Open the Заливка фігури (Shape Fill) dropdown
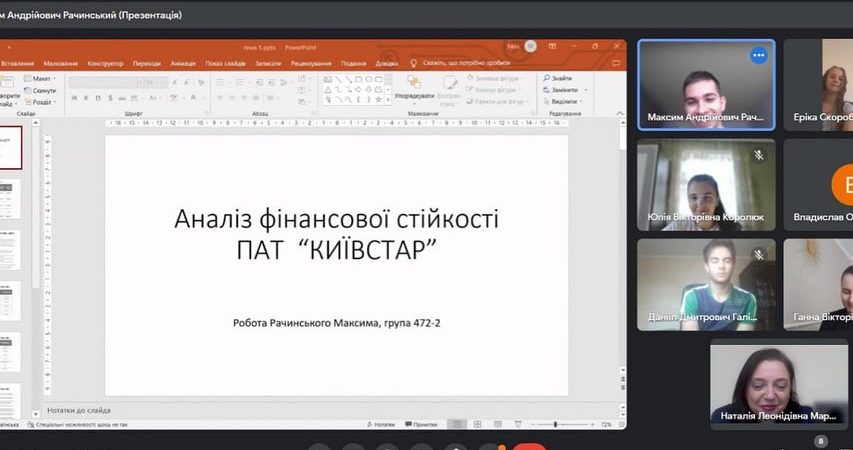Viewport: 853px width, 450px height. (x=495, y=78)
